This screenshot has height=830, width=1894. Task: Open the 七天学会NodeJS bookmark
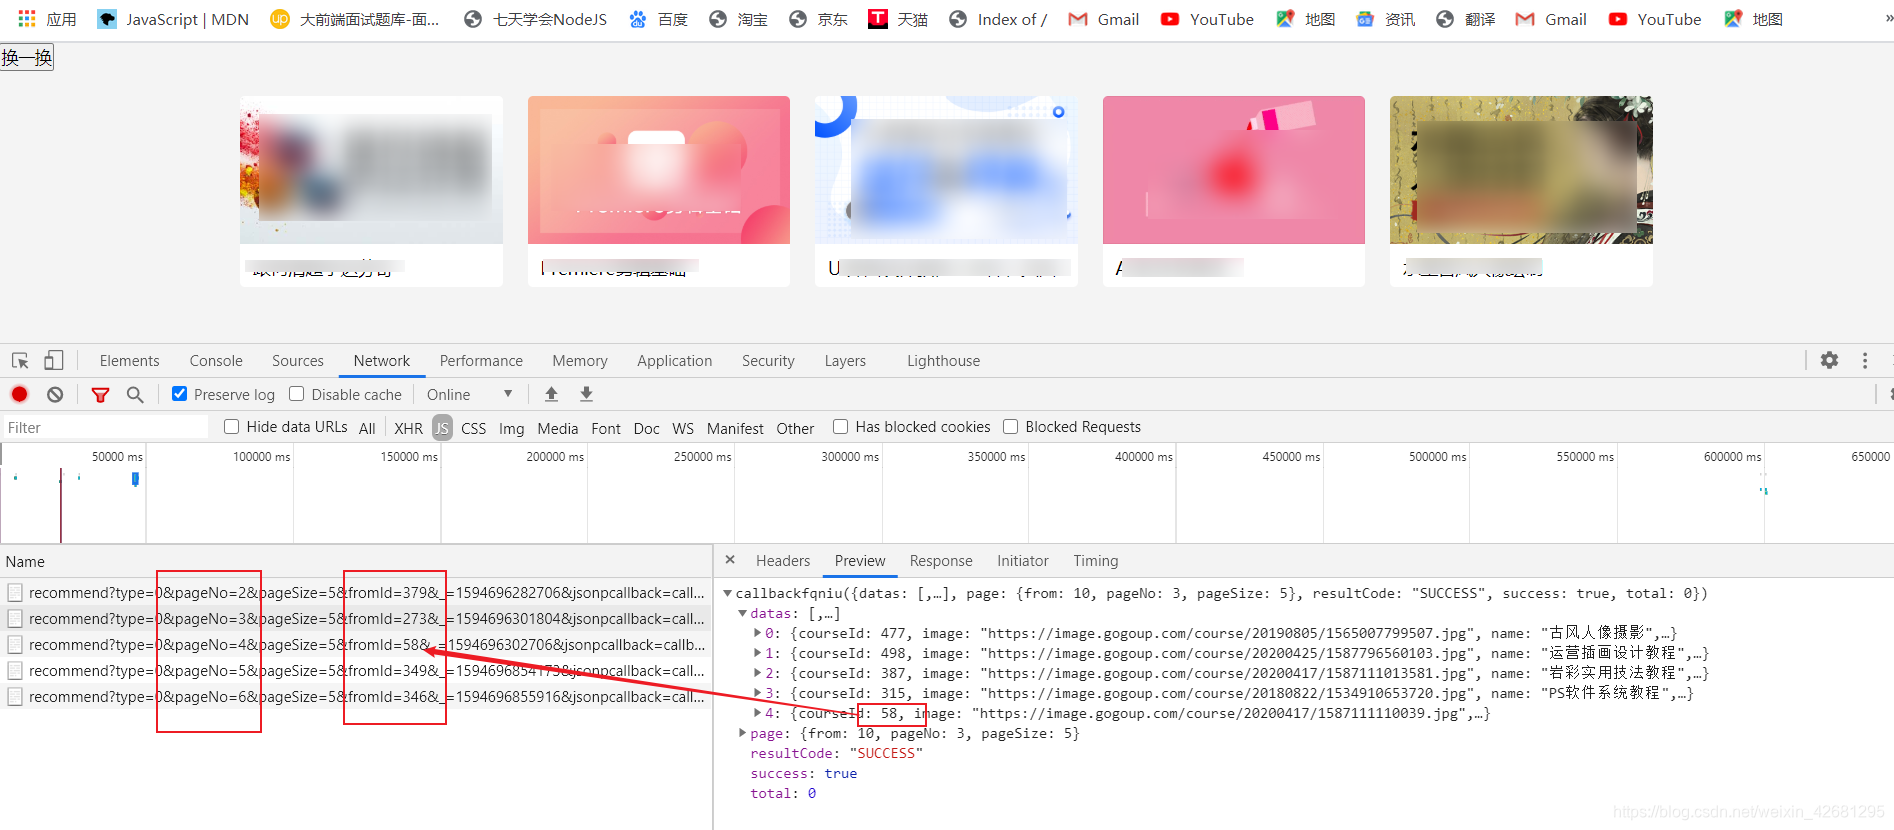click(535, 19)
